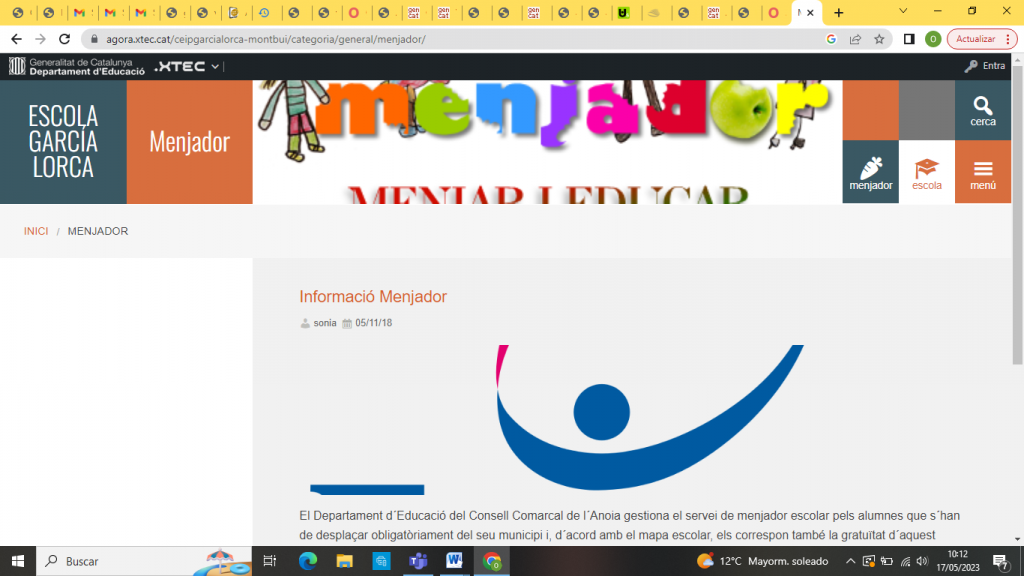Expand the XTEC dropdown arrow
This screenshot has height=576, width=1024.
coord(215,66)
